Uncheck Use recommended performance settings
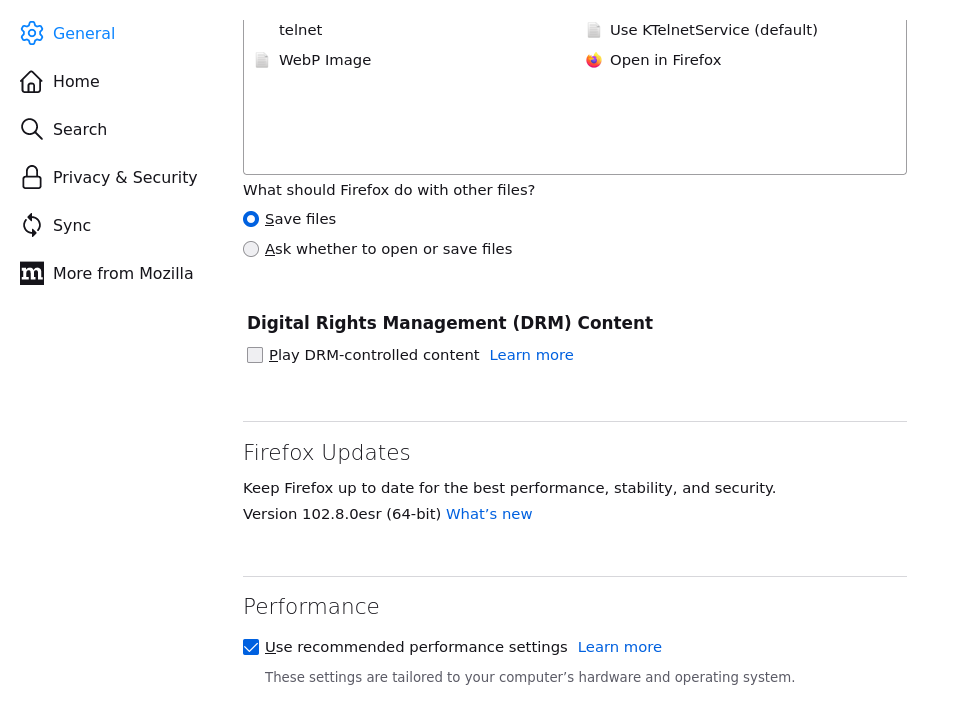Image resolution: width=977 pixels, height=727 pixels. 251,647
